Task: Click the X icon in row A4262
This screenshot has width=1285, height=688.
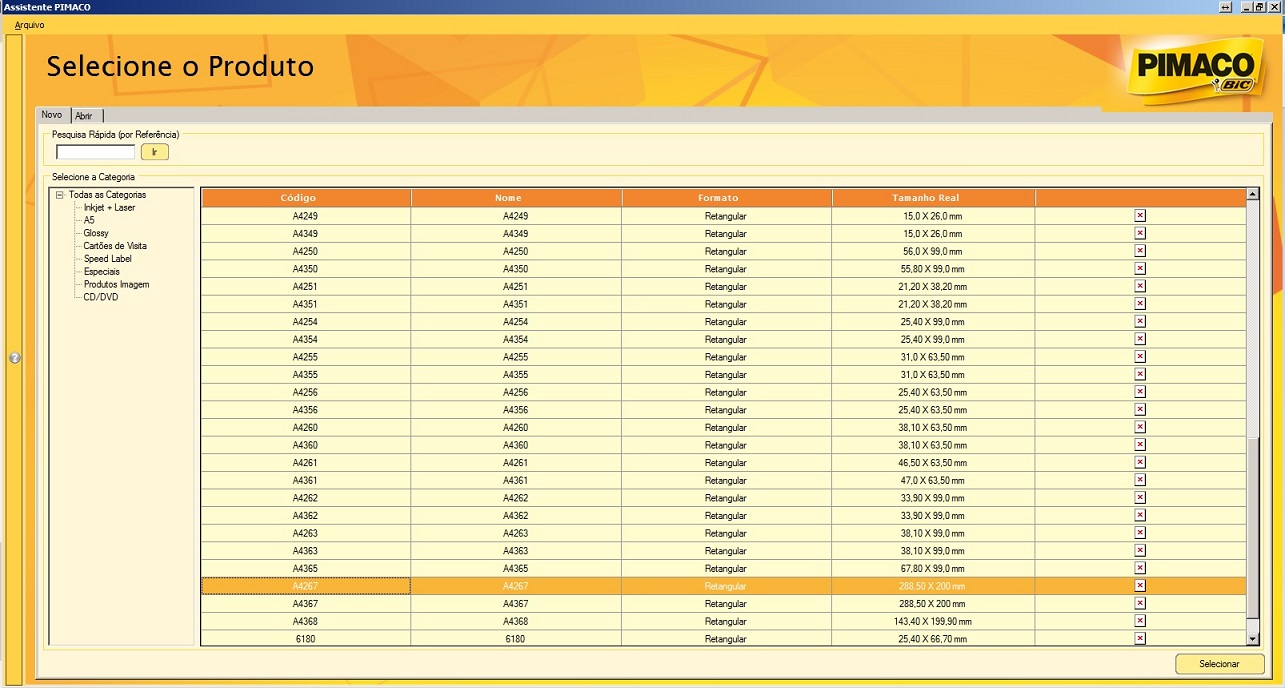Action: [1140, 497]
